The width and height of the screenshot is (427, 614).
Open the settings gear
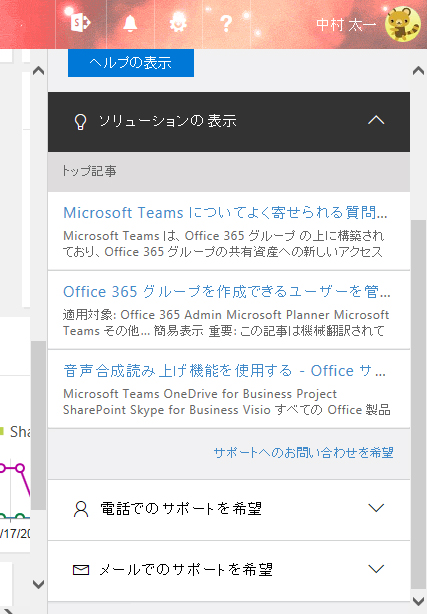[178, 23]
